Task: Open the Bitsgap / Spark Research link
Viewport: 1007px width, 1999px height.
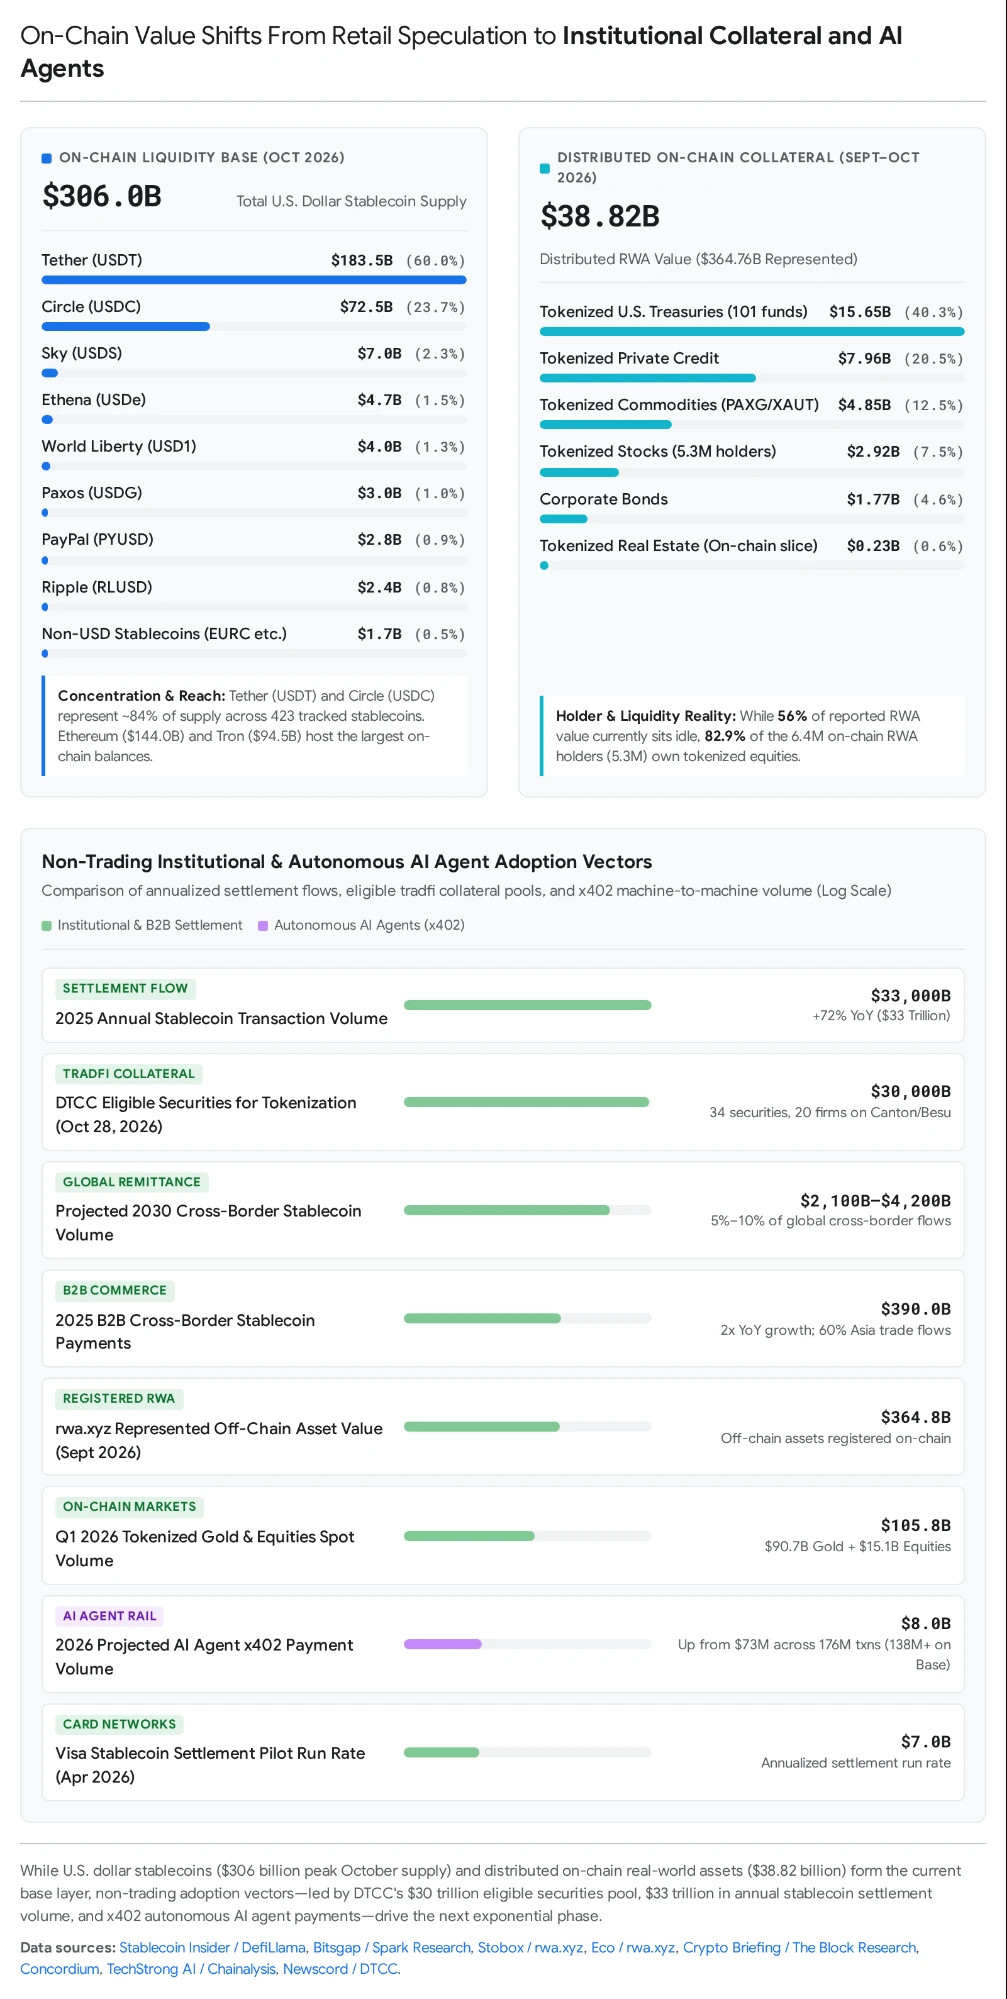Action: pyautogui.click(x=392, y=1947)
